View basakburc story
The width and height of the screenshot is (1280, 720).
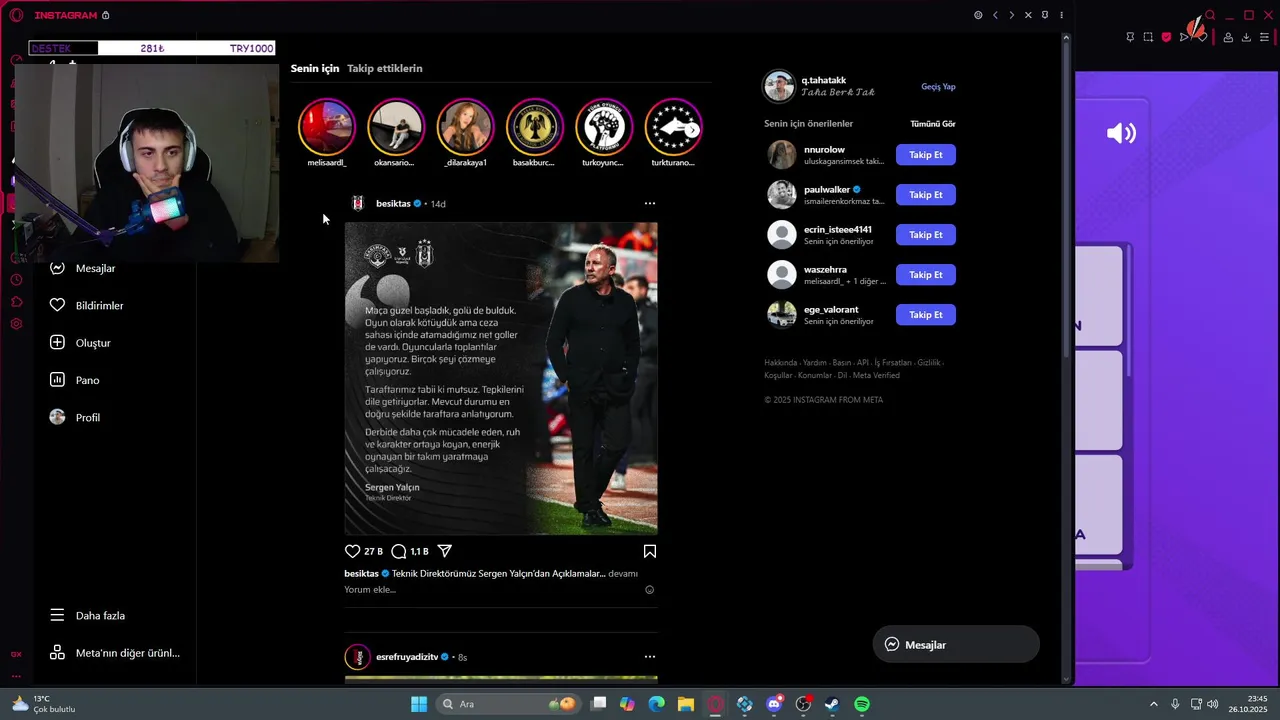pyautogui.click(x=534, y=127)
